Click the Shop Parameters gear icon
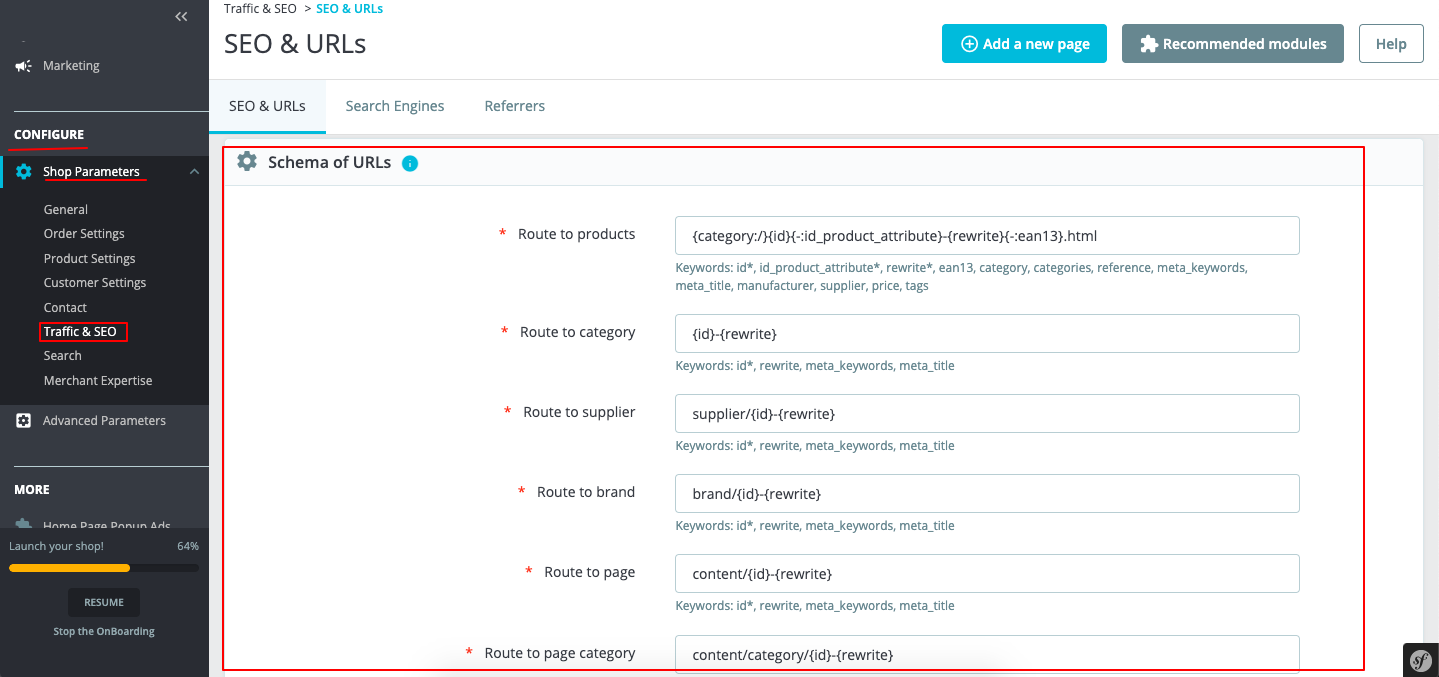The height and width of the screenshot is (677, 1439). 24,172
